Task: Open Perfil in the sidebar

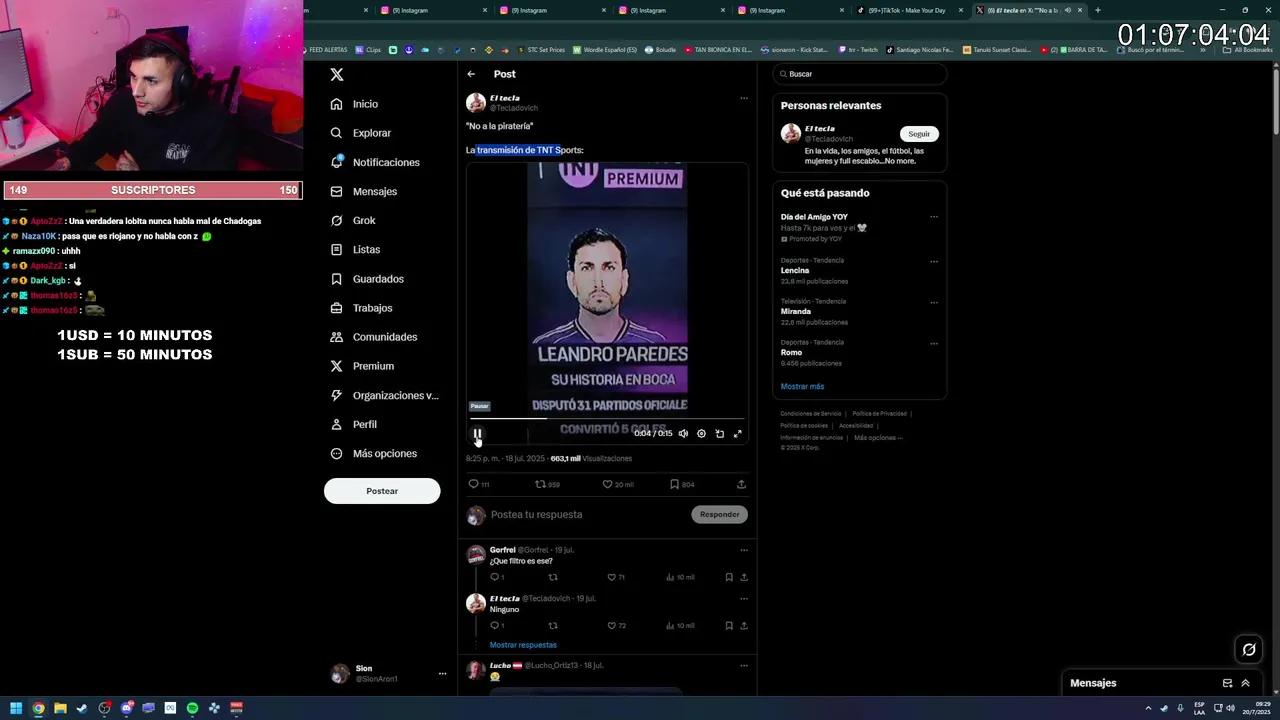Action: [353, 424]
